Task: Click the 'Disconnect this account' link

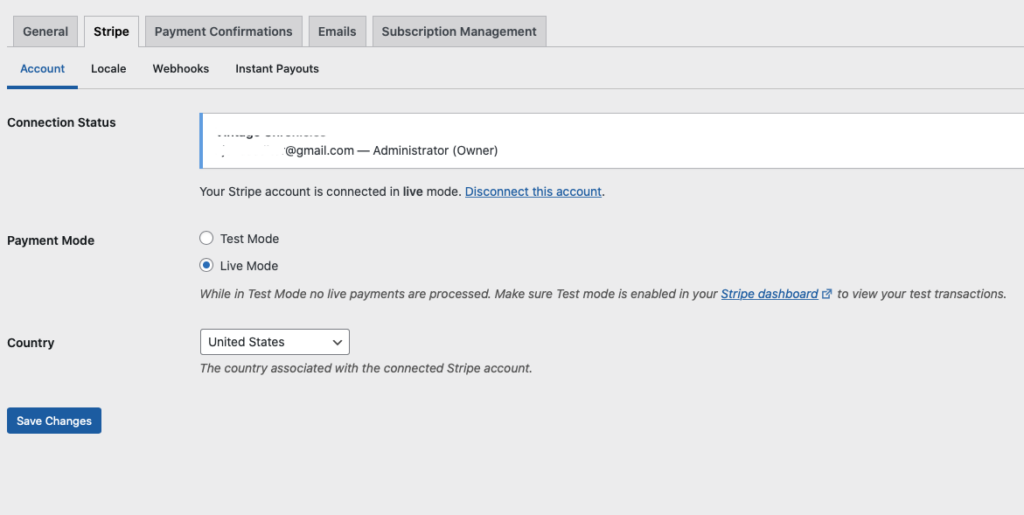Action: [x=533, y=191]
